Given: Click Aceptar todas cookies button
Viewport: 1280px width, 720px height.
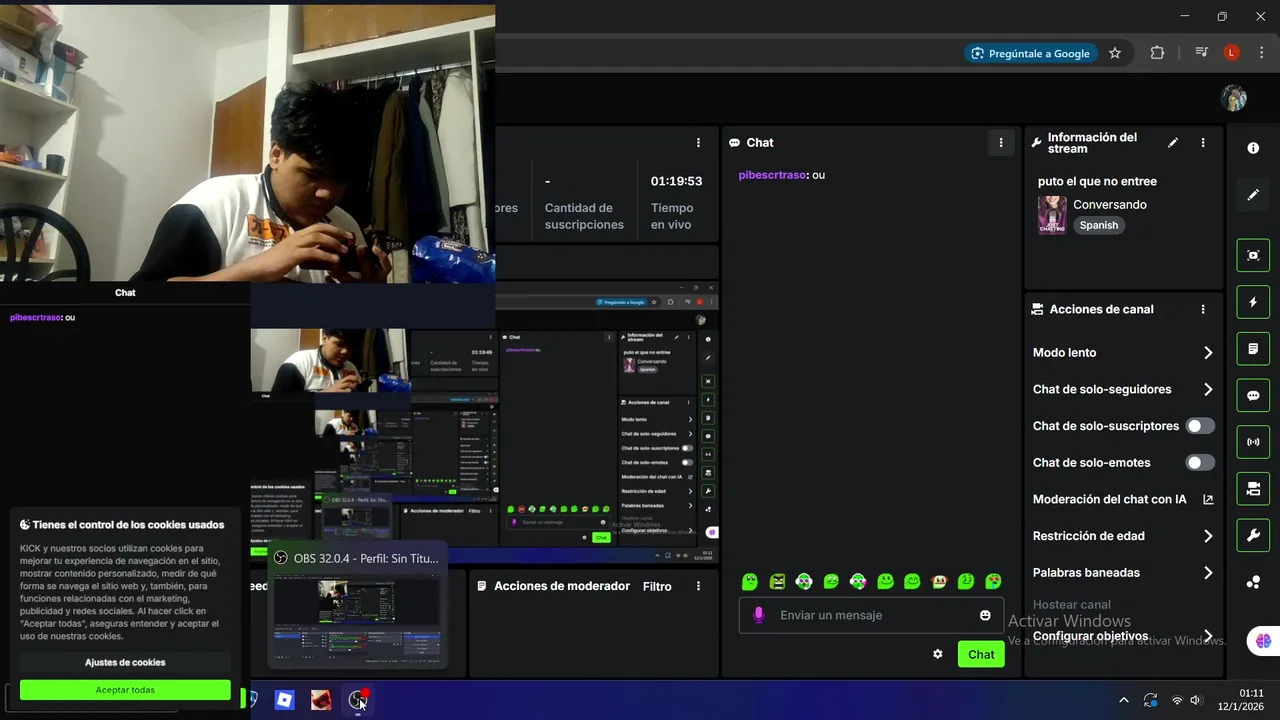Looking at the screenshot, I should point(125,690).
